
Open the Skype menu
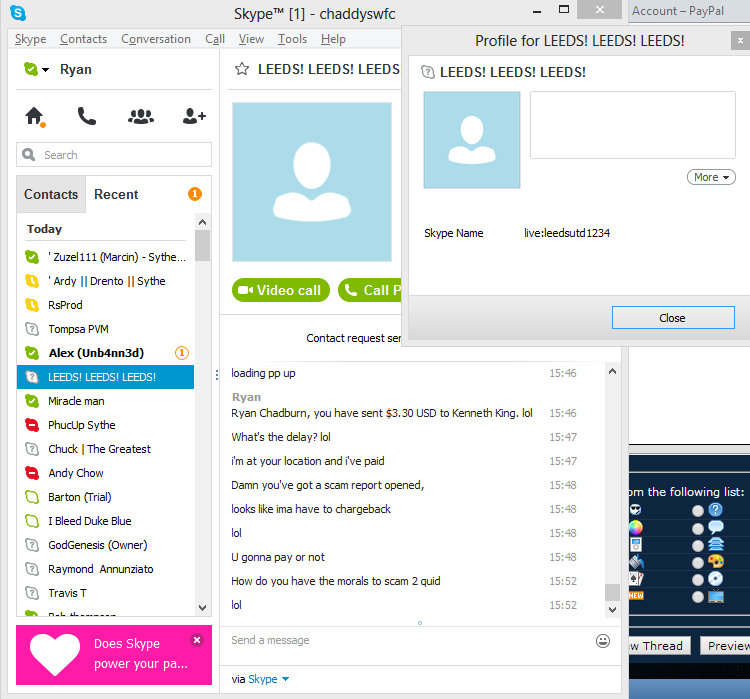point(31,39)
